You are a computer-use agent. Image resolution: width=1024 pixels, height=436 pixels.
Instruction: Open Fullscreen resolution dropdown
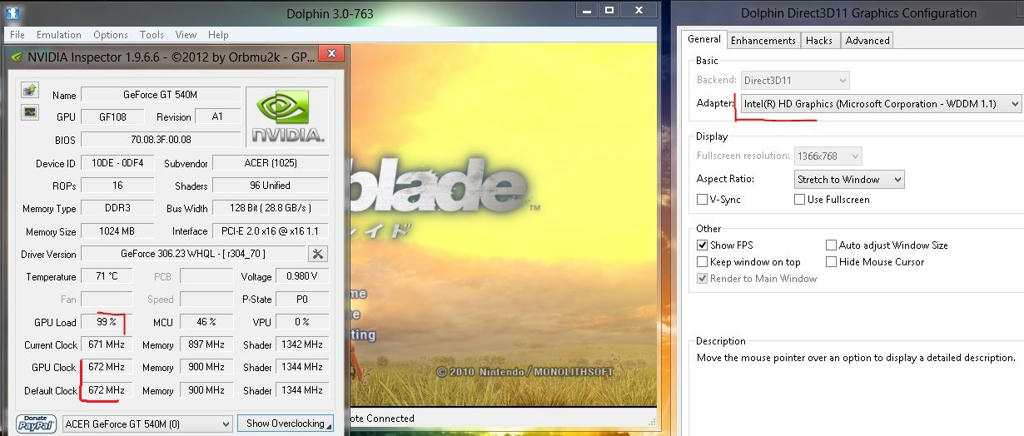click(x=827, y=157)
